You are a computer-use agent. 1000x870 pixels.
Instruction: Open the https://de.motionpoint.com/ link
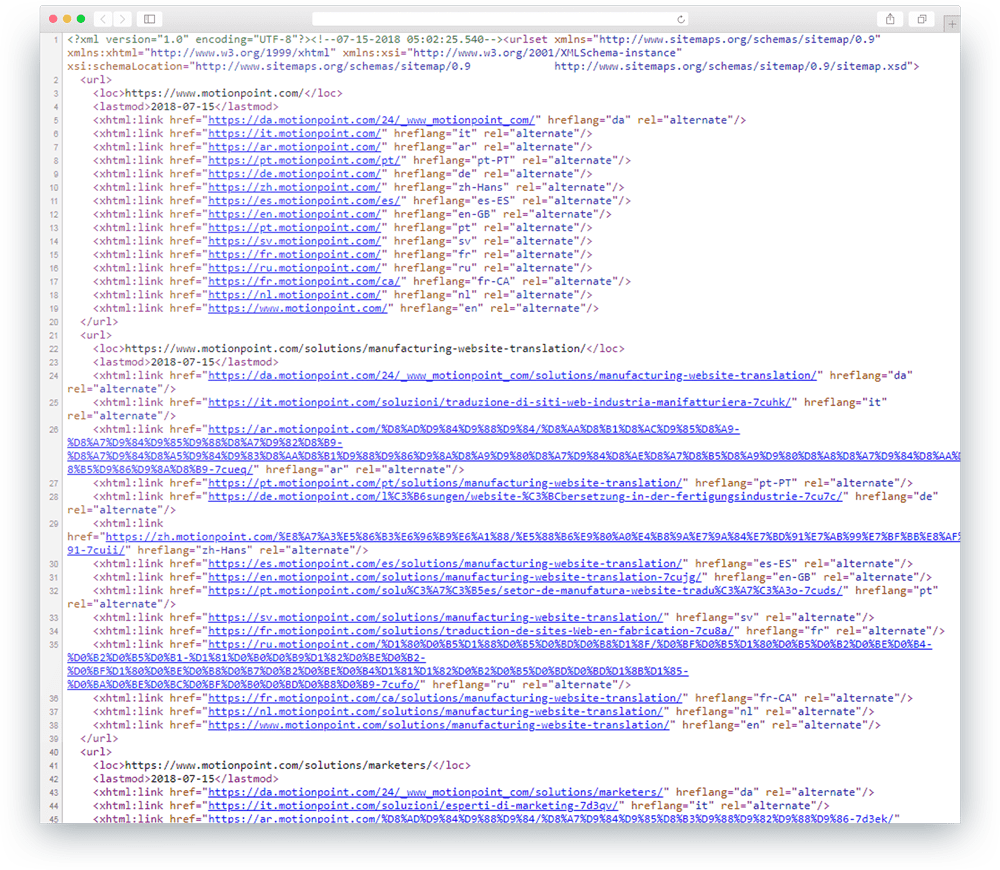pos(295,173)
